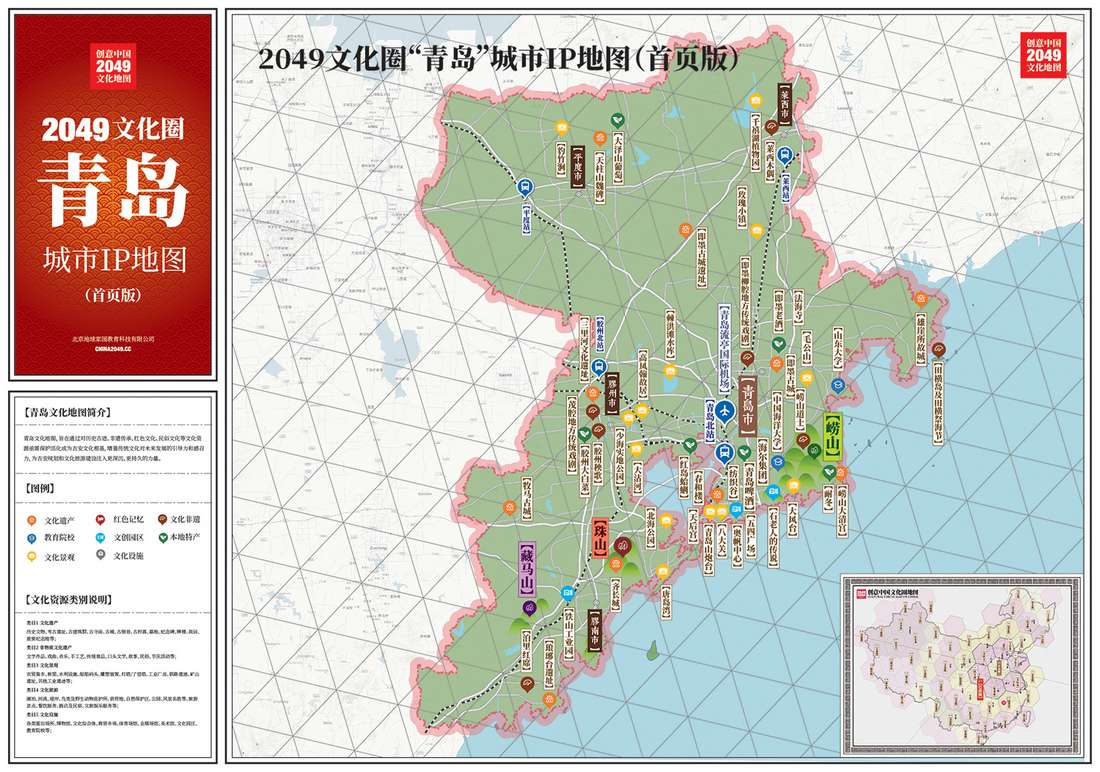The image size is (1100, 772).
Task: Select the red 红色记忆 legend icon
Action: pos(100,520)
